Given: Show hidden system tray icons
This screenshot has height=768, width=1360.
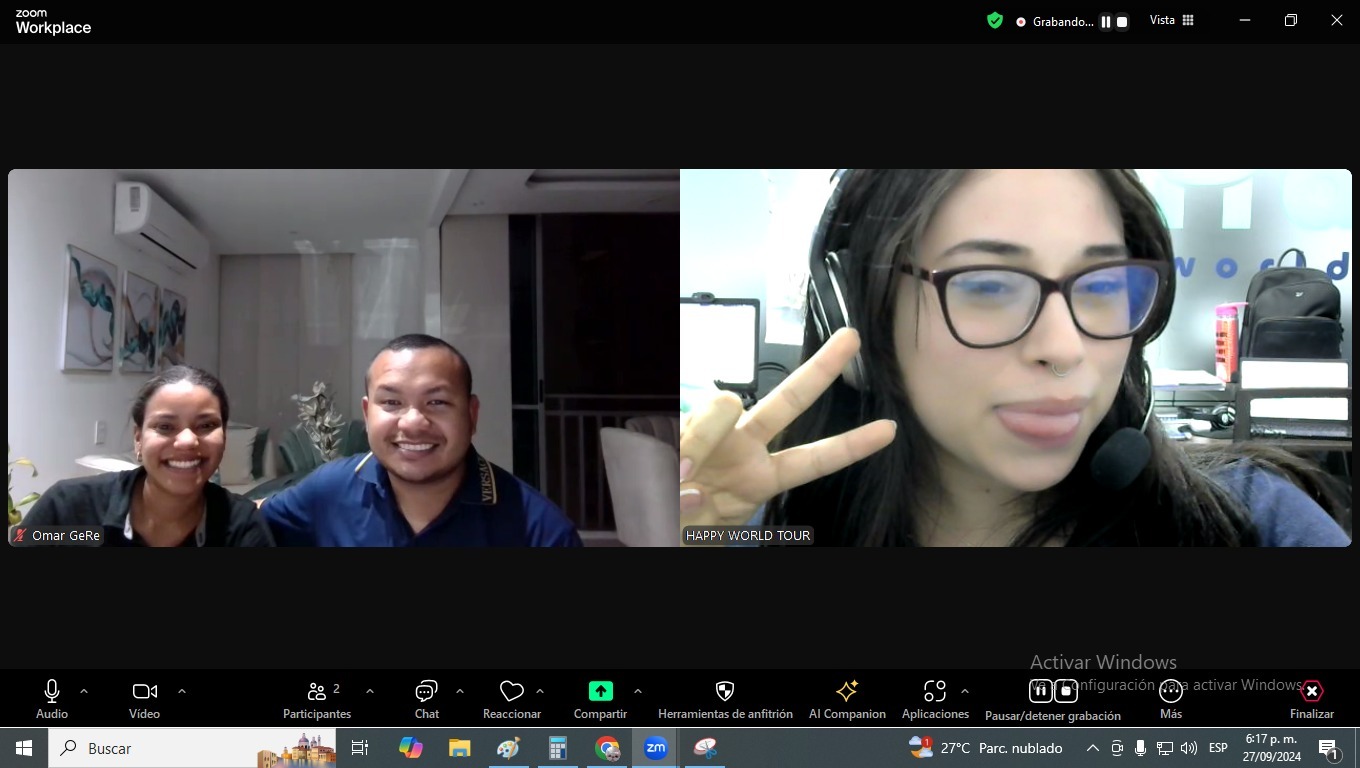Looking at the screenshot, I should [x=1092, y=748].
